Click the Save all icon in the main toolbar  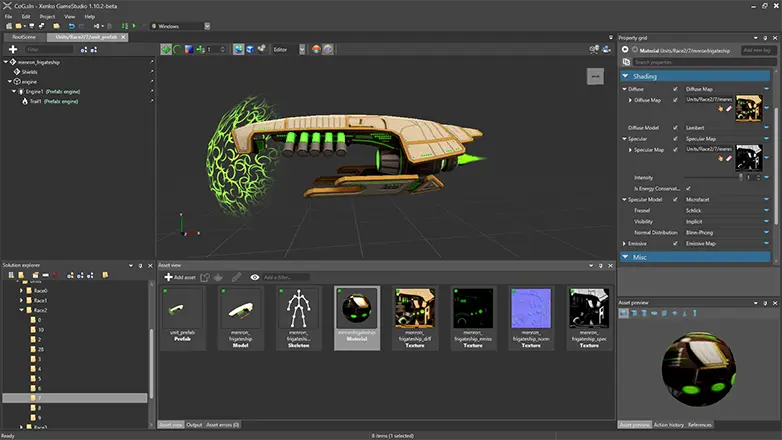pyautogui.click(x=42, y=26)
